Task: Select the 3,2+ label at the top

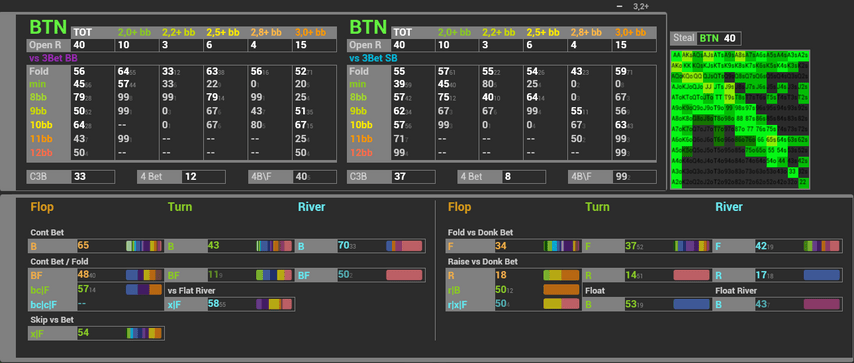Action: point(640,6)
